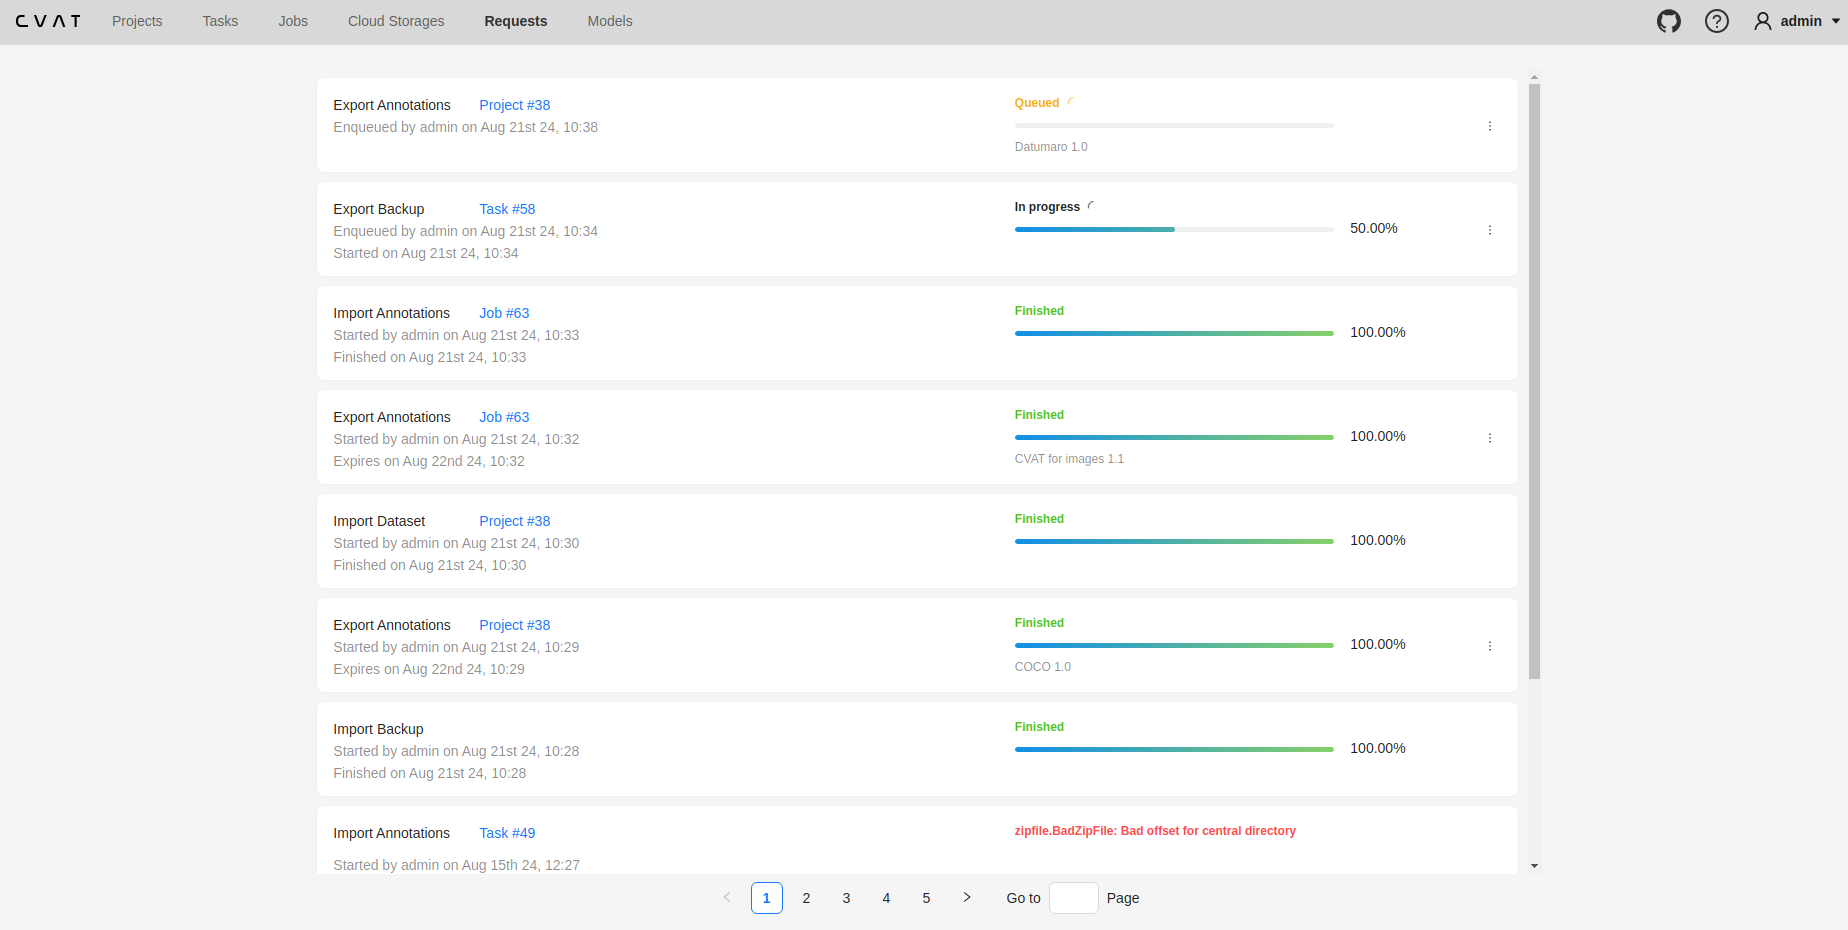Expand the admin user dropdown
This screenshot has height=930, width=1848.
click(x=1835, y=21)
